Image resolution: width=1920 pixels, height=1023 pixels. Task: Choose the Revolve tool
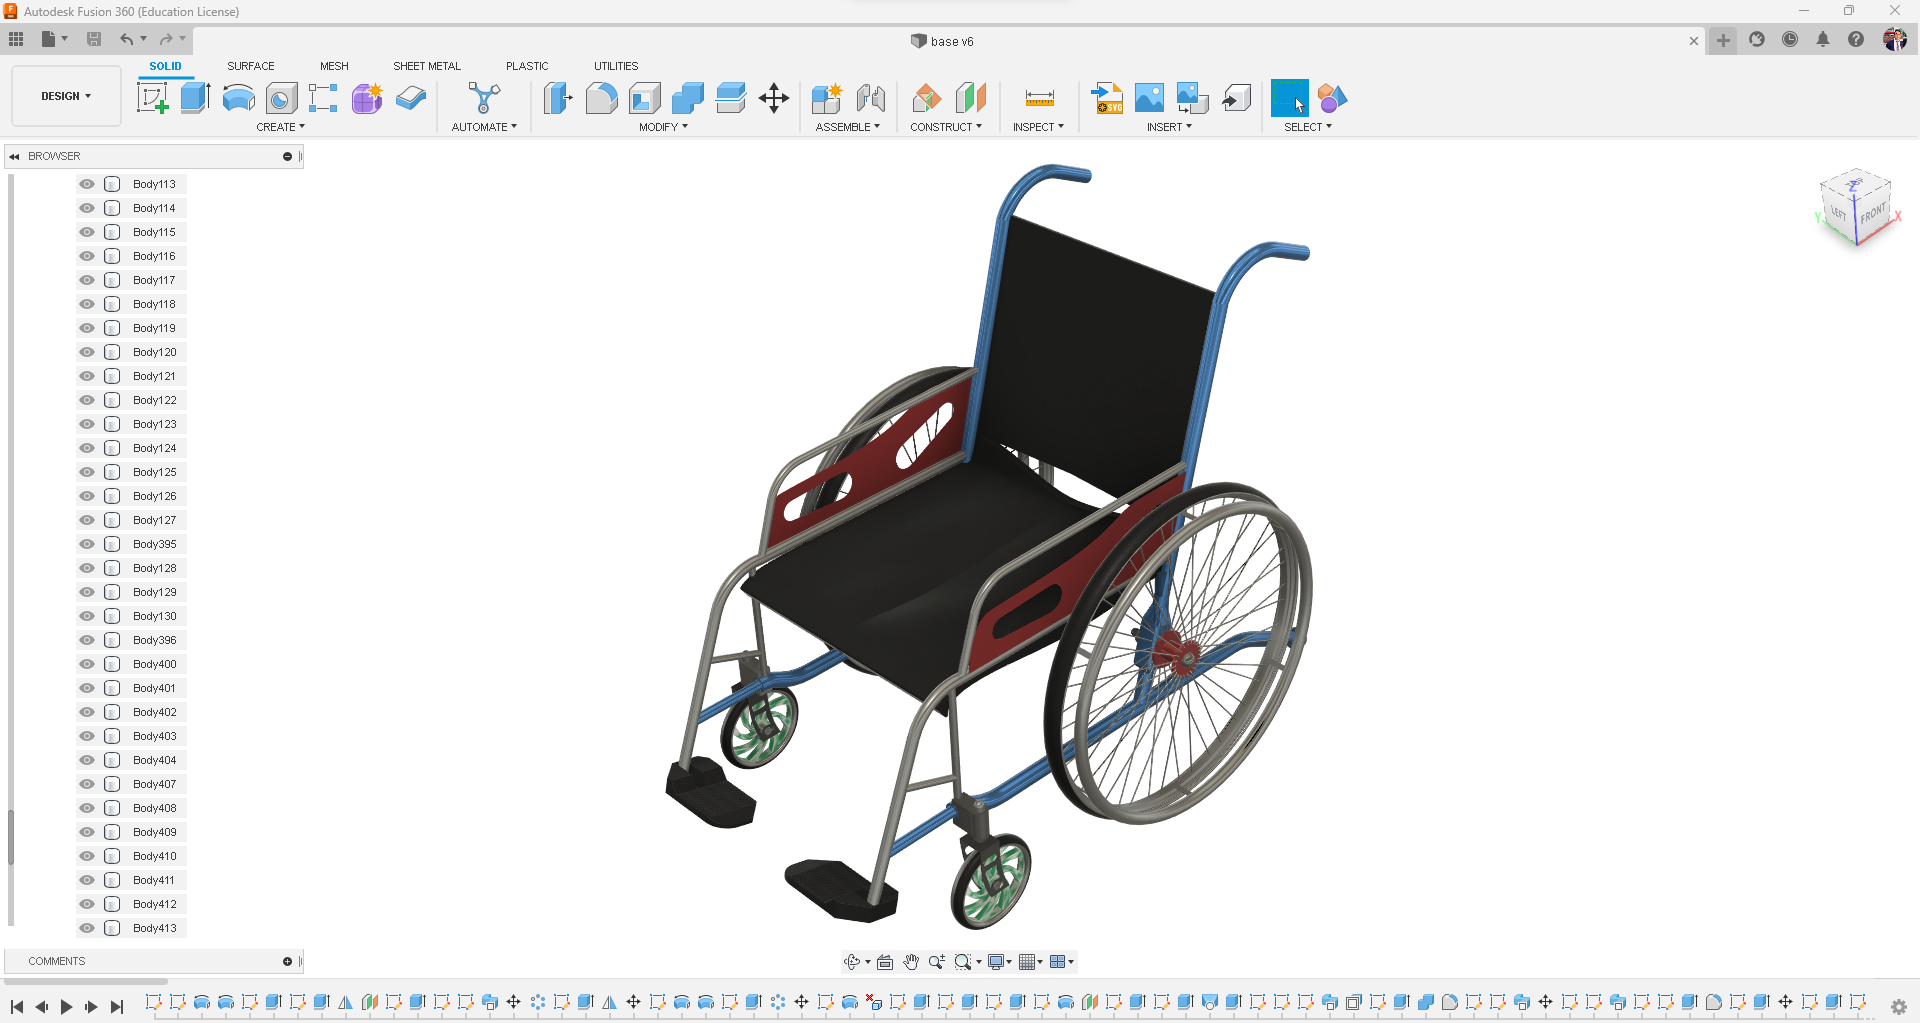[238, 98]
